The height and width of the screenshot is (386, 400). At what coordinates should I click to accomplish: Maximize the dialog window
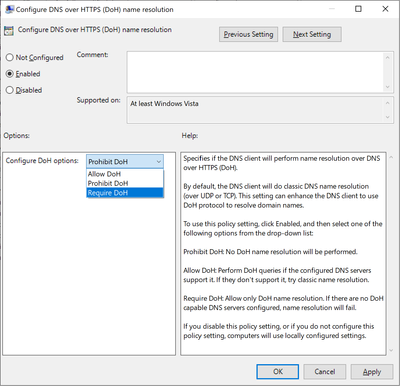pyautogui.click(x=358, y=9)
